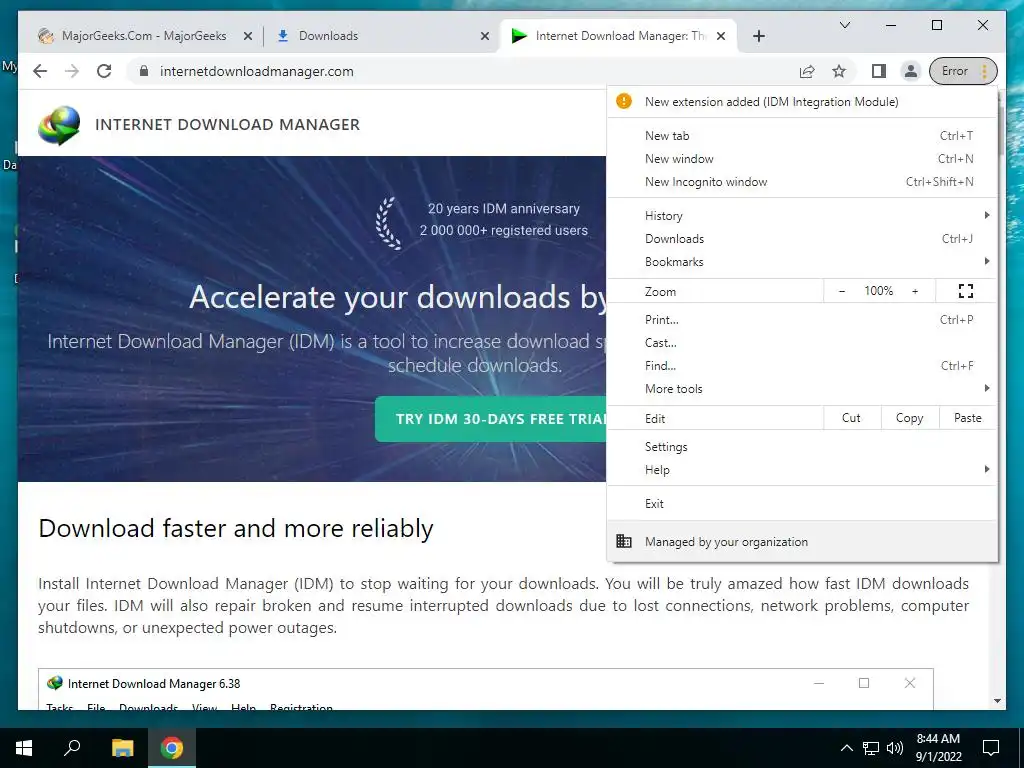Open the Windows Start menu

24,748
